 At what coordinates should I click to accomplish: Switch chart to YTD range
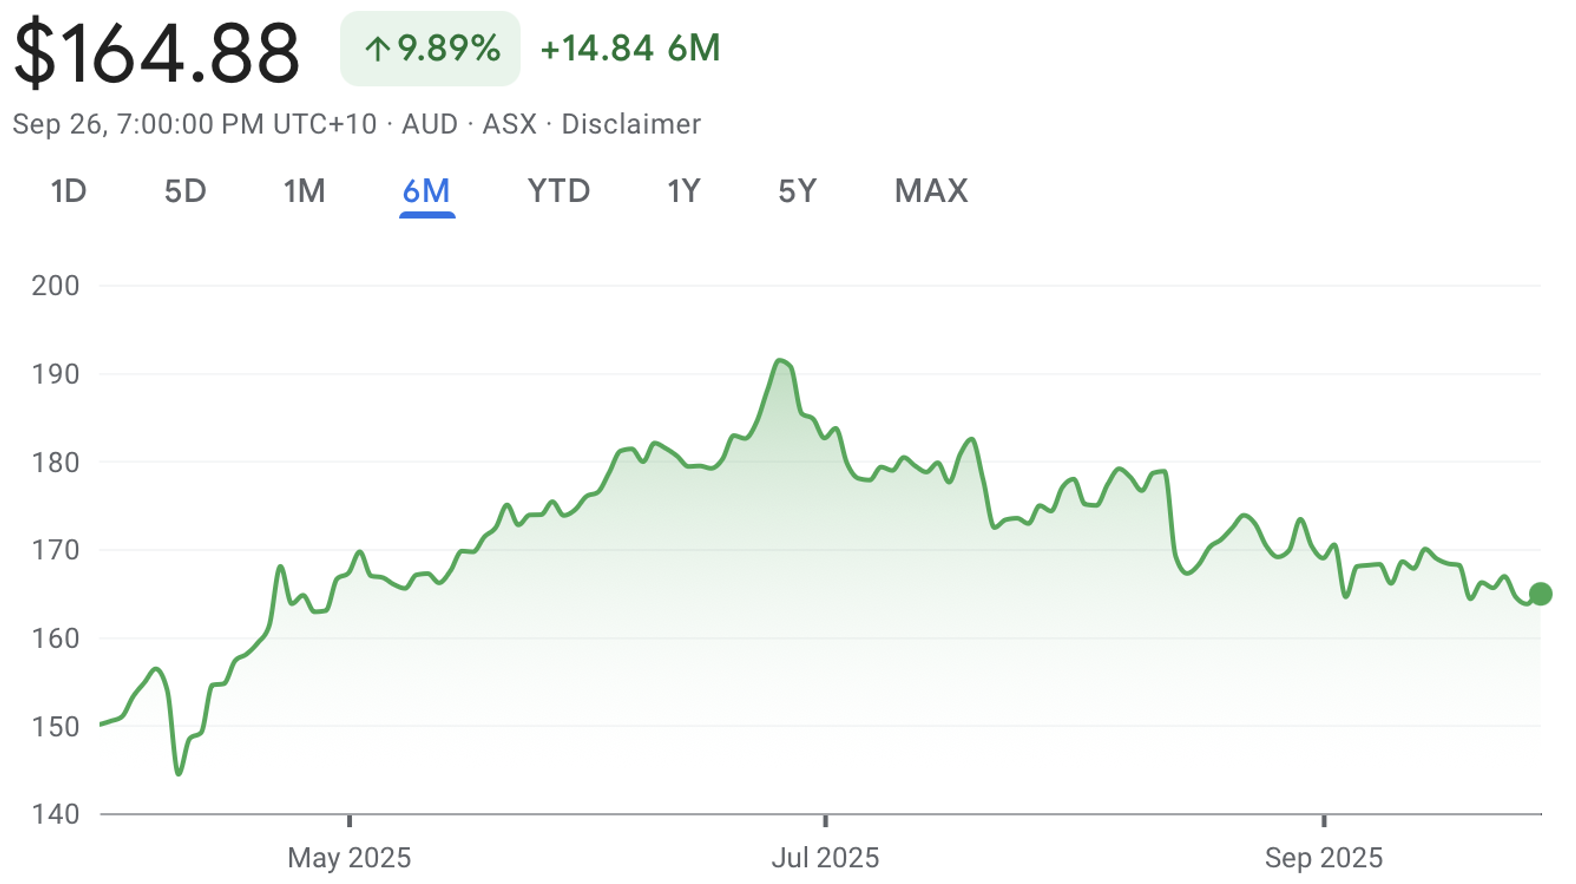tap(558, 191)
